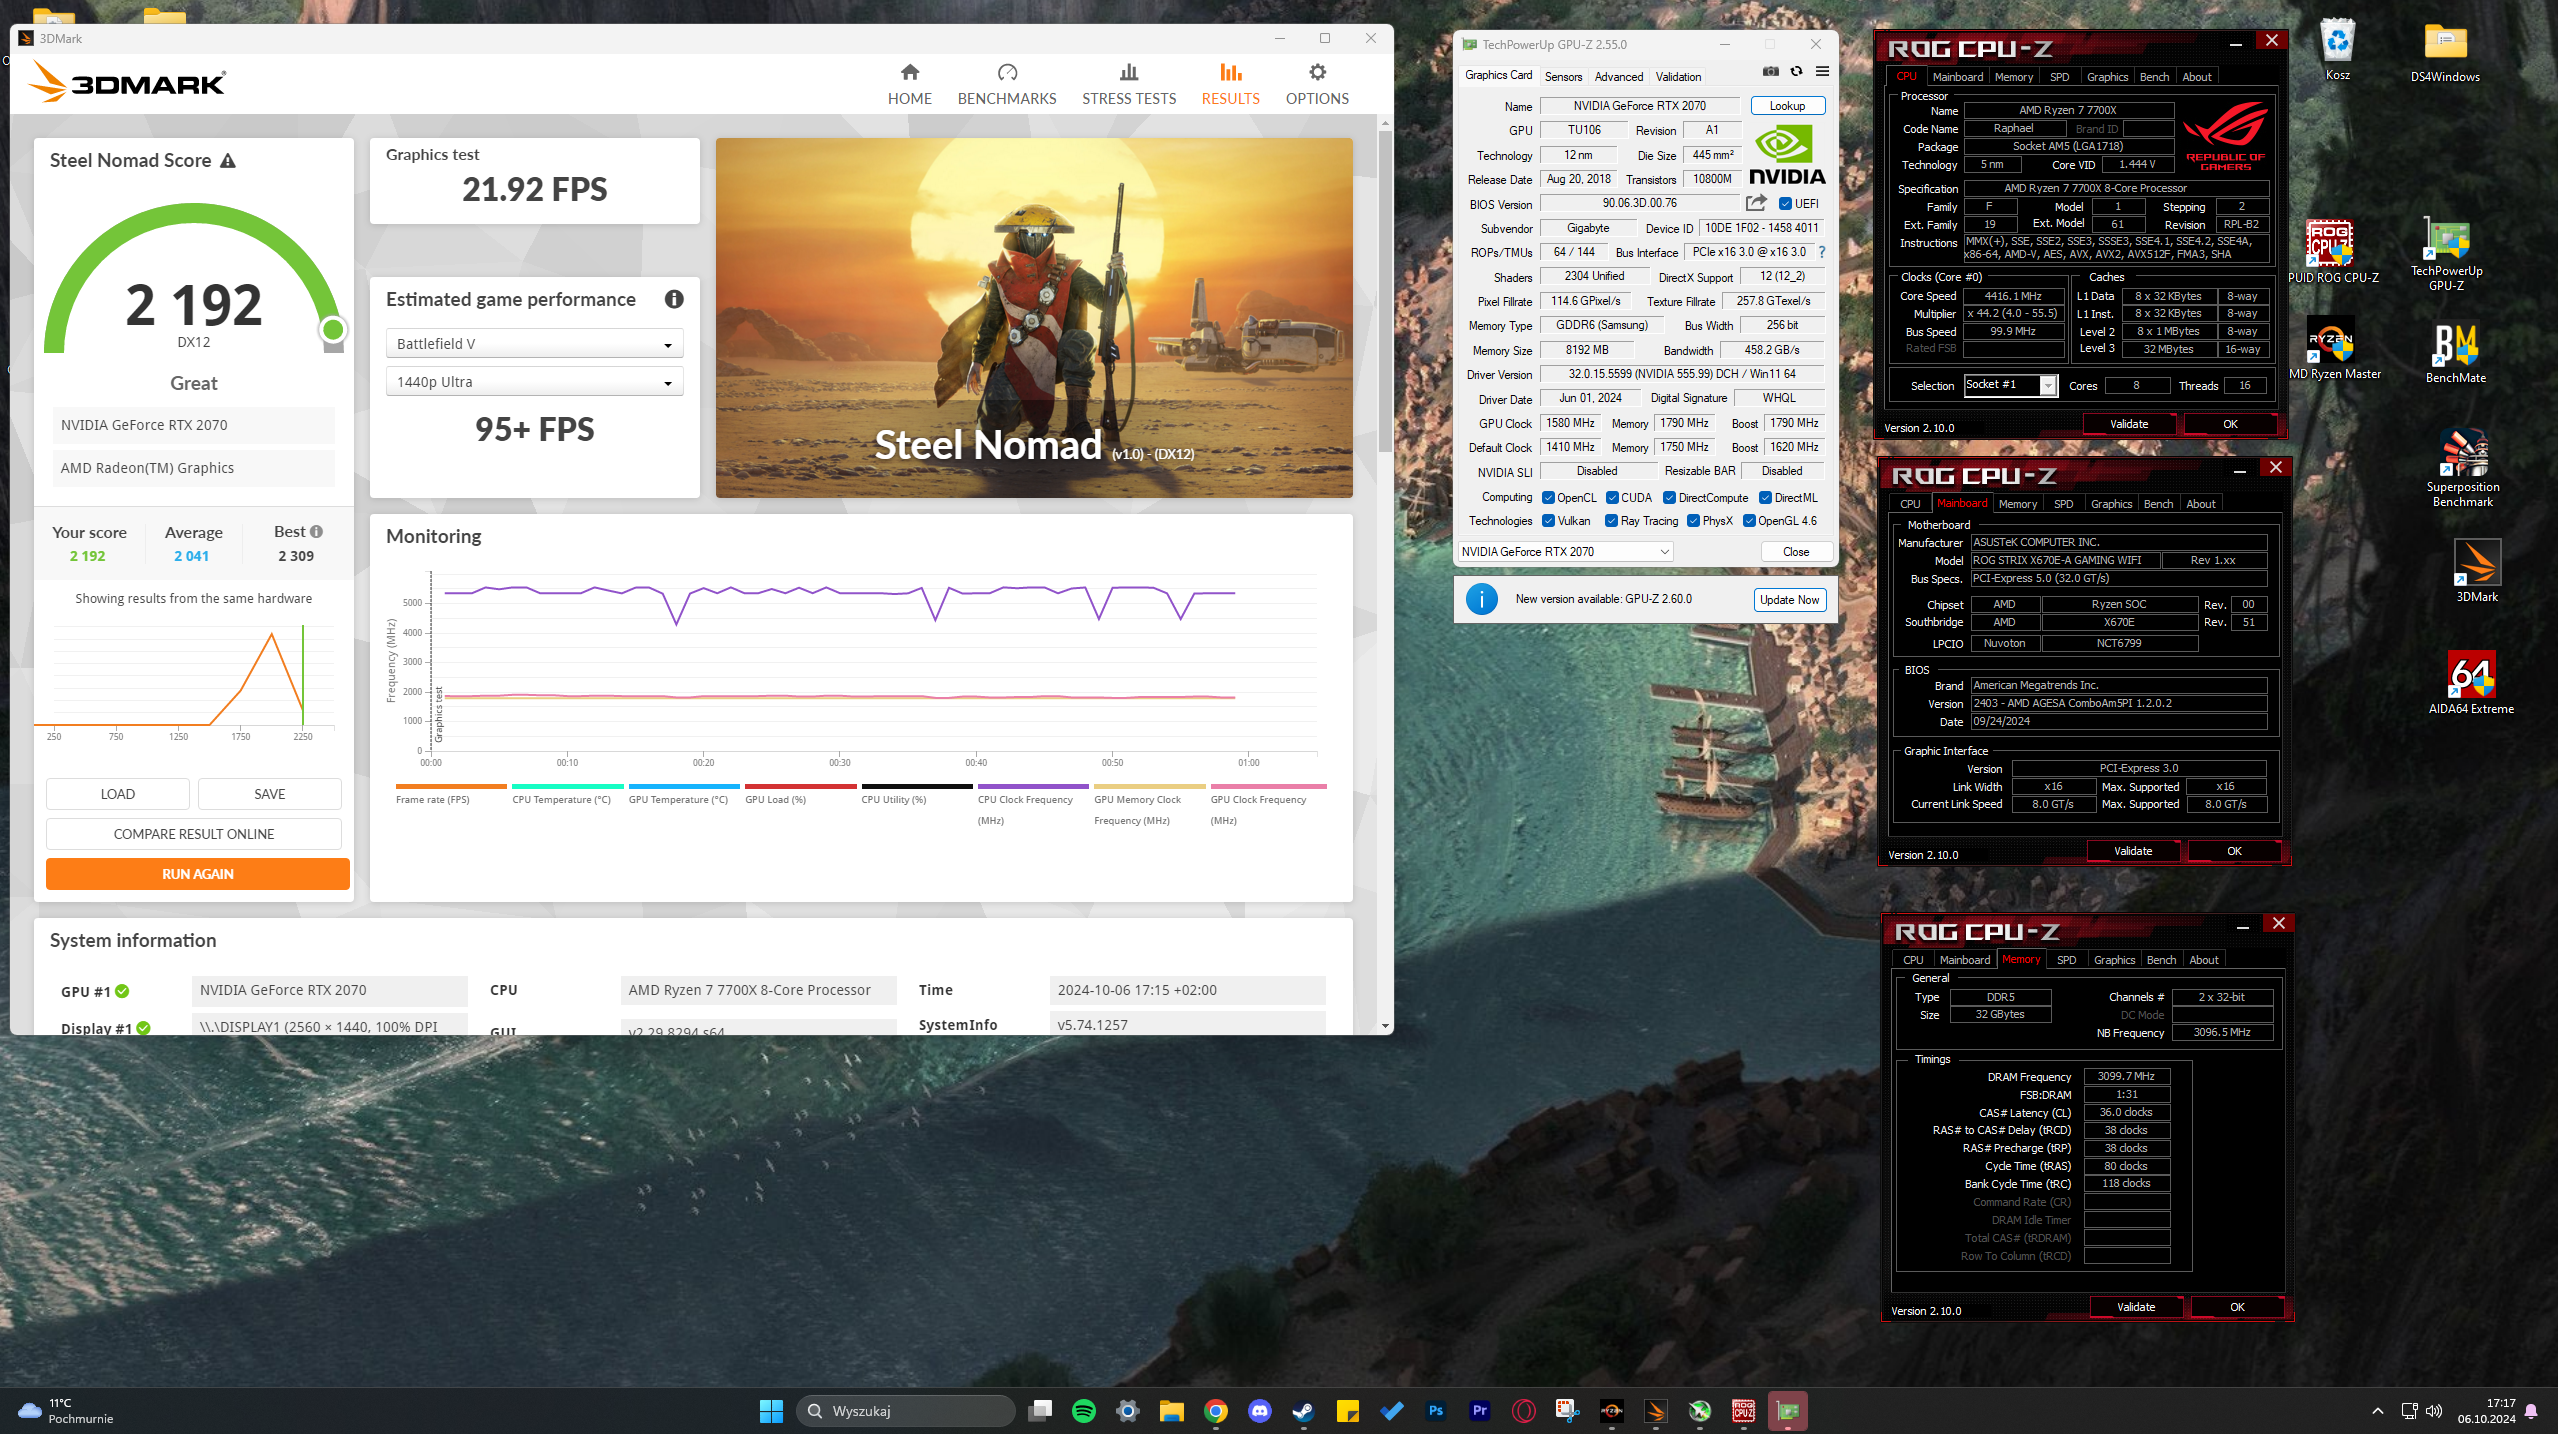The image size is (2558, 1434).
Task: Click the Steel Nomad score gauge marker
Action: point(332,329)
